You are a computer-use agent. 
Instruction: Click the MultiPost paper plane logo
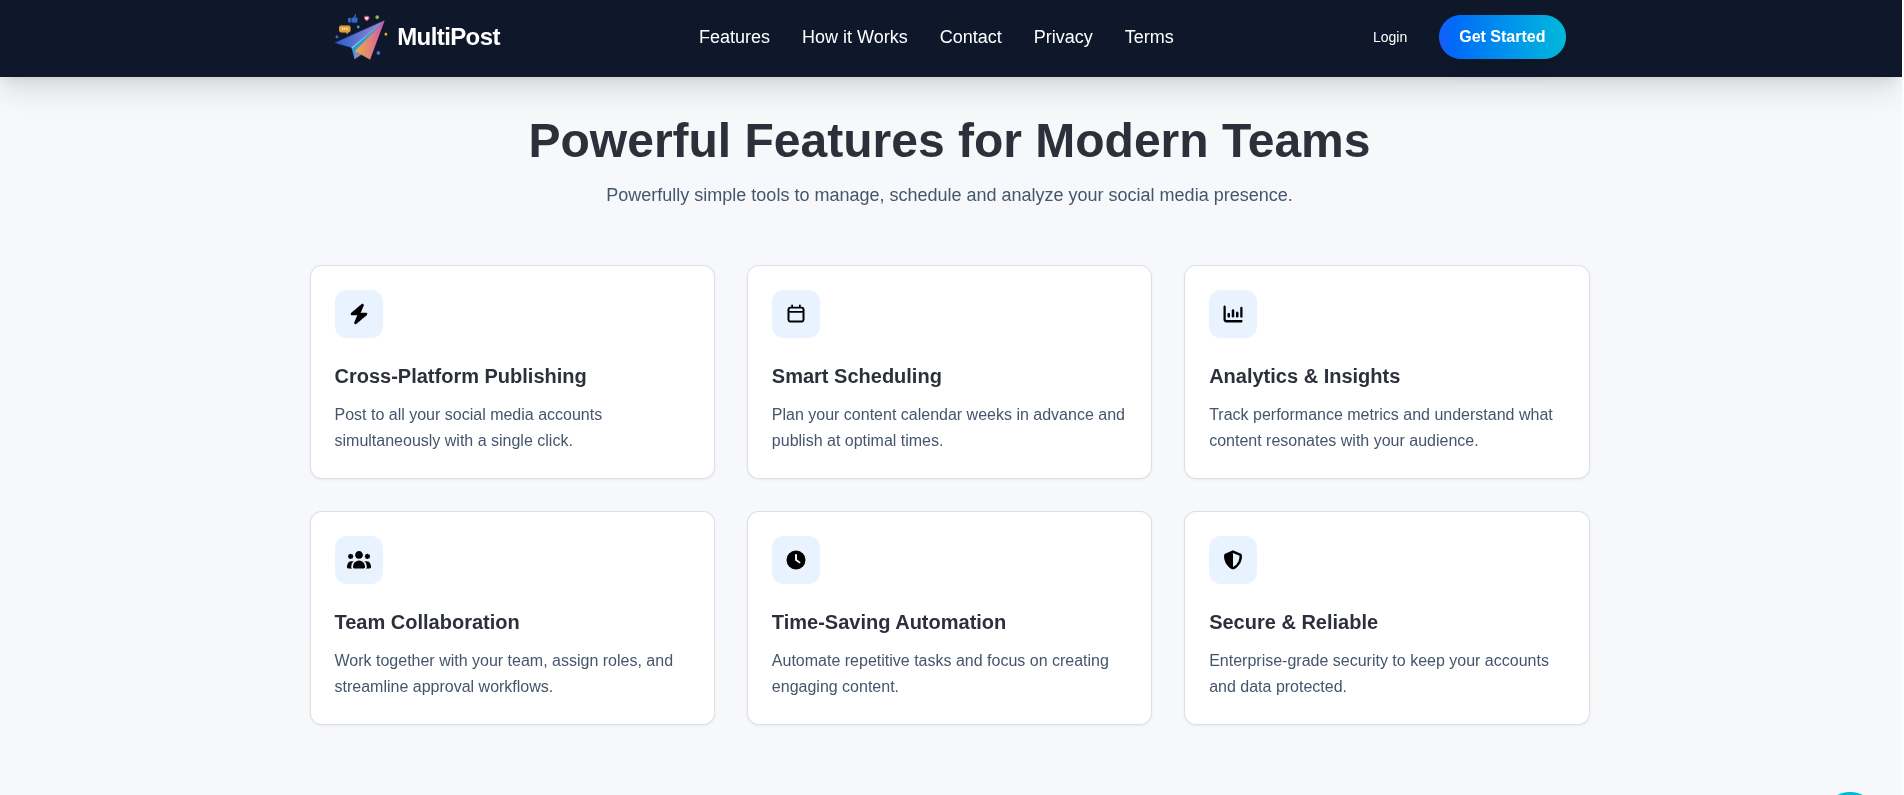tap(360, 37)
